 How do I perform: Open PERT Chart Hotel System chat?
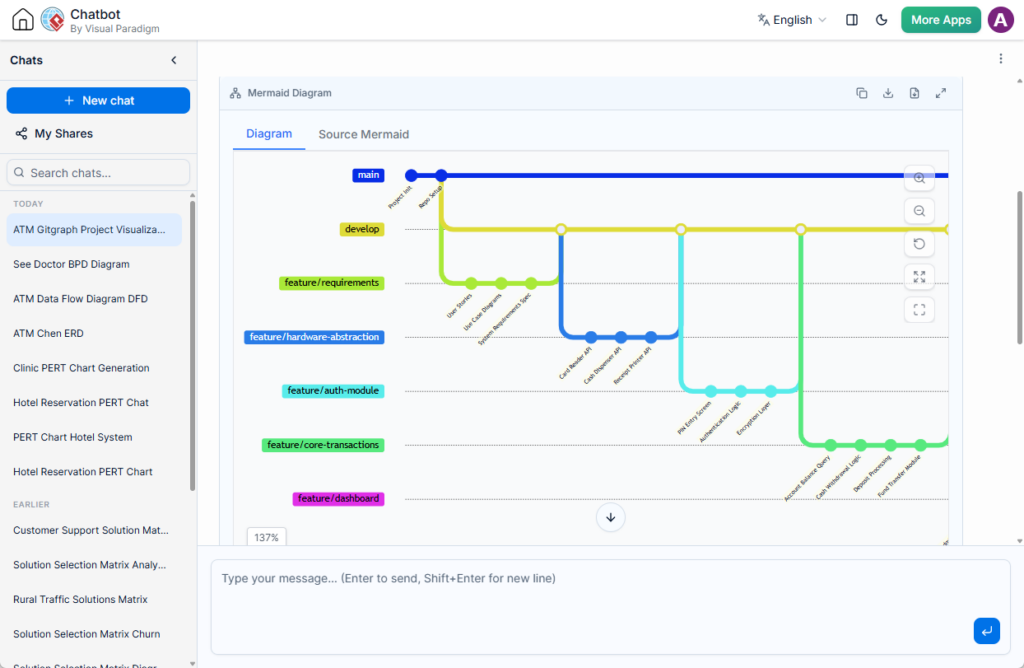click(94, 437)
